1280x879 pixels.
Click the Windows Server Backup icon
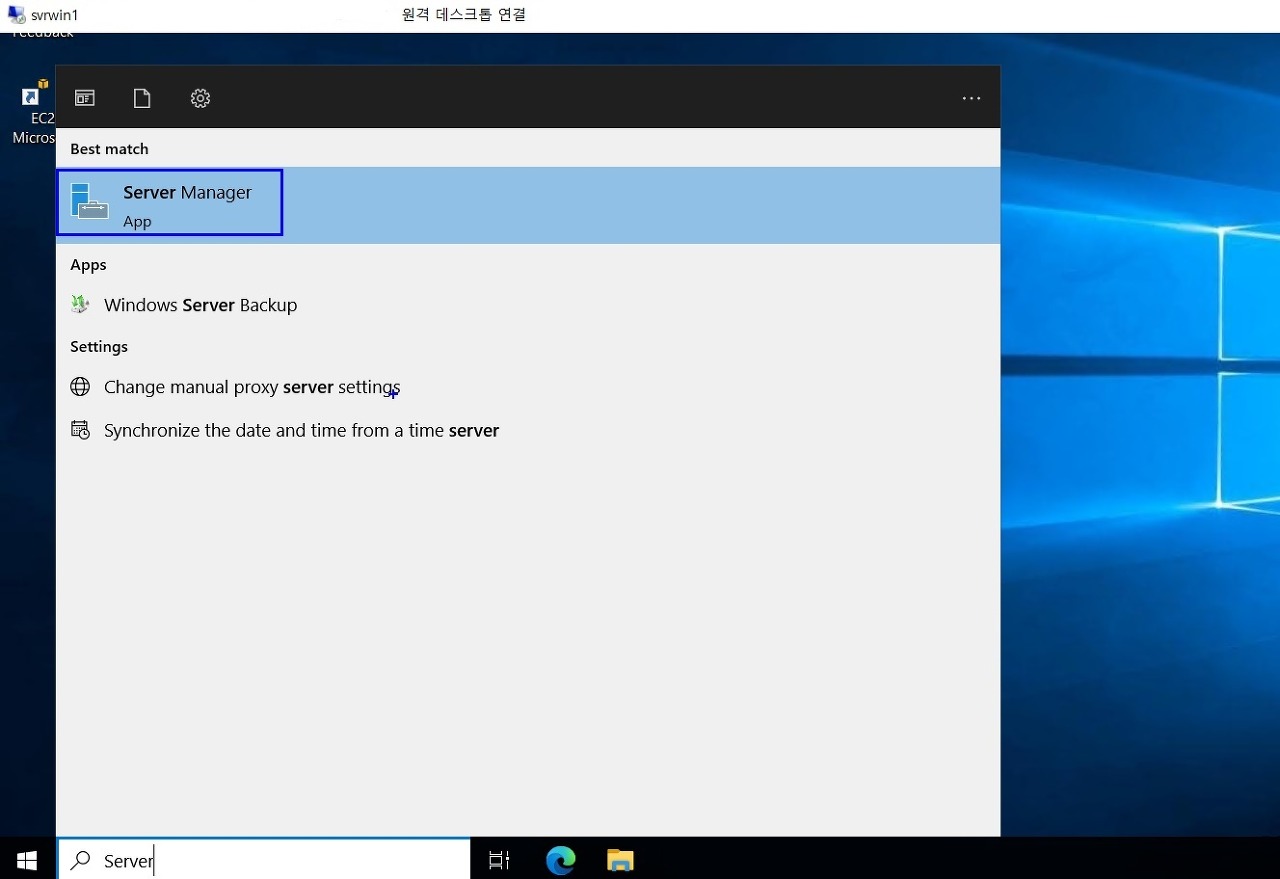tap(80, 304)
